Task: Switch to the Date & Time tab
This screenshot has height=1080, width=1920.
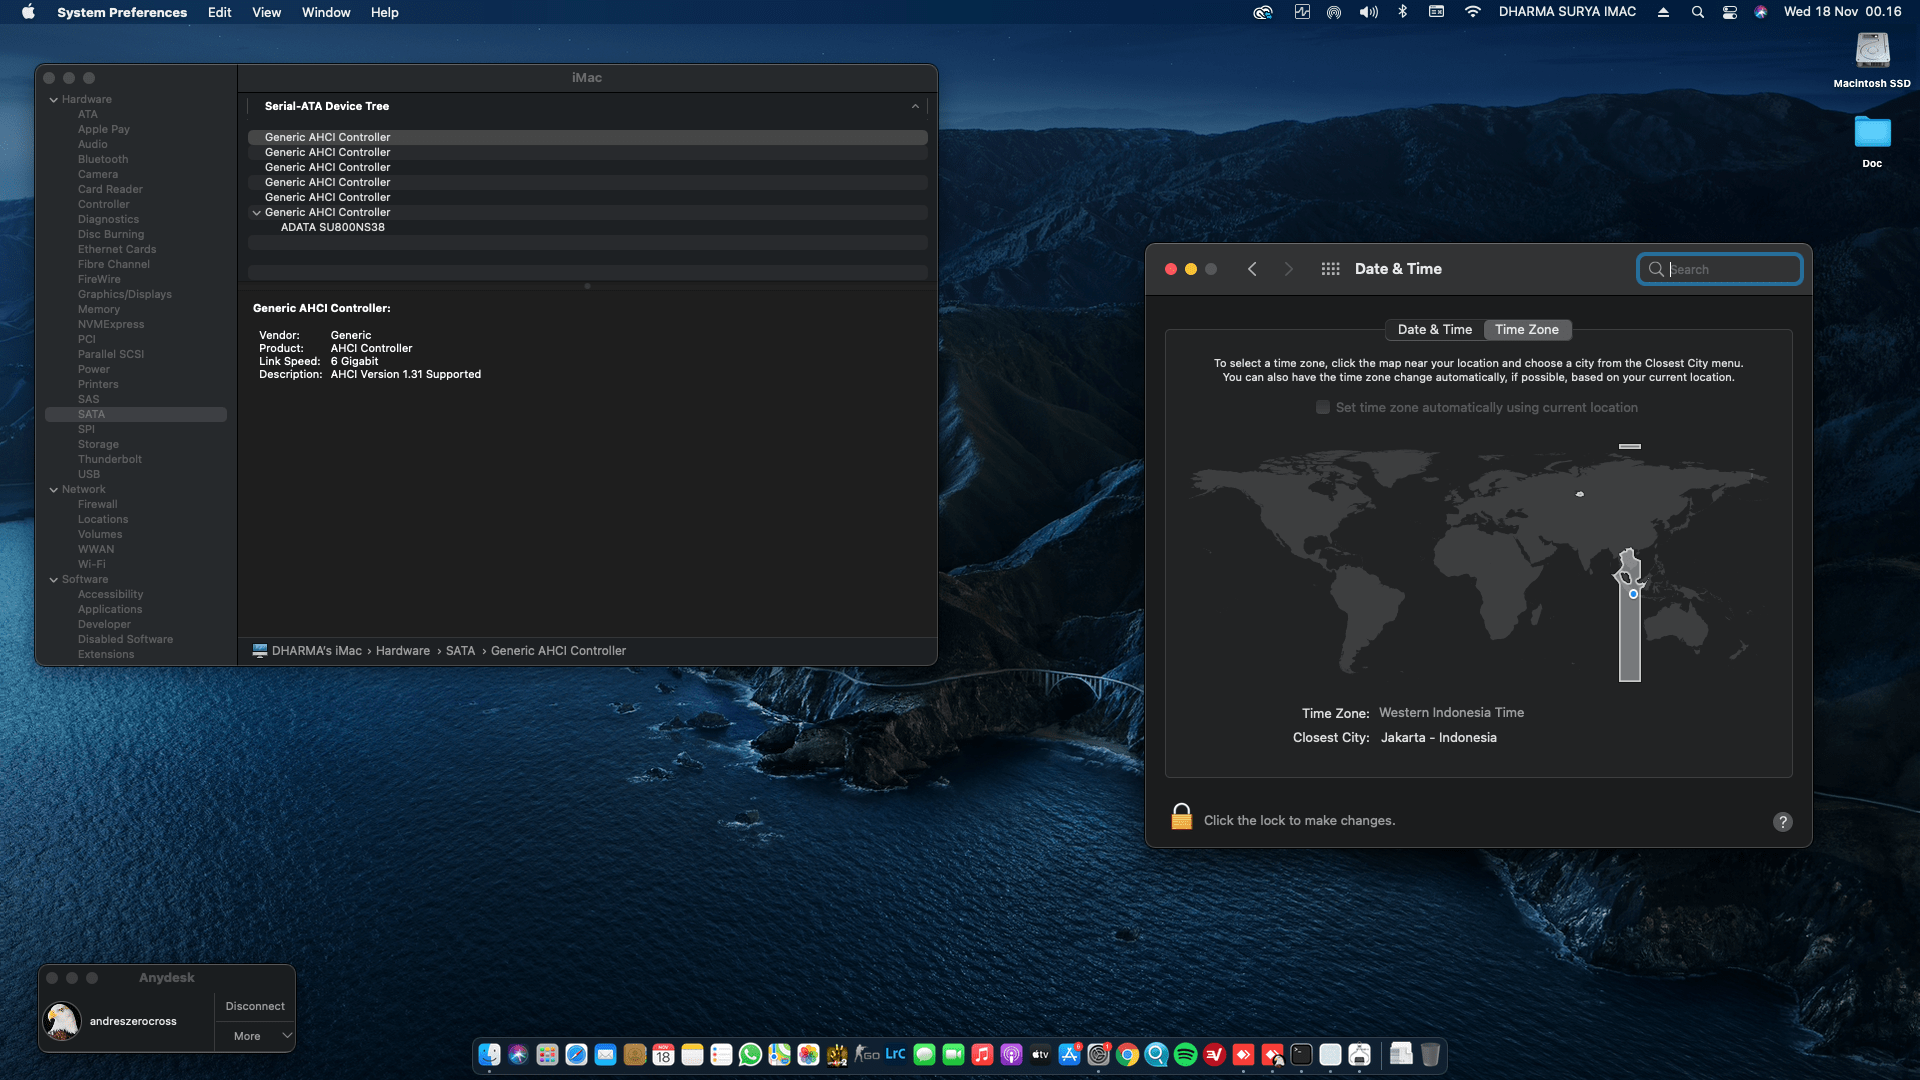Action: pos(1434,330)
